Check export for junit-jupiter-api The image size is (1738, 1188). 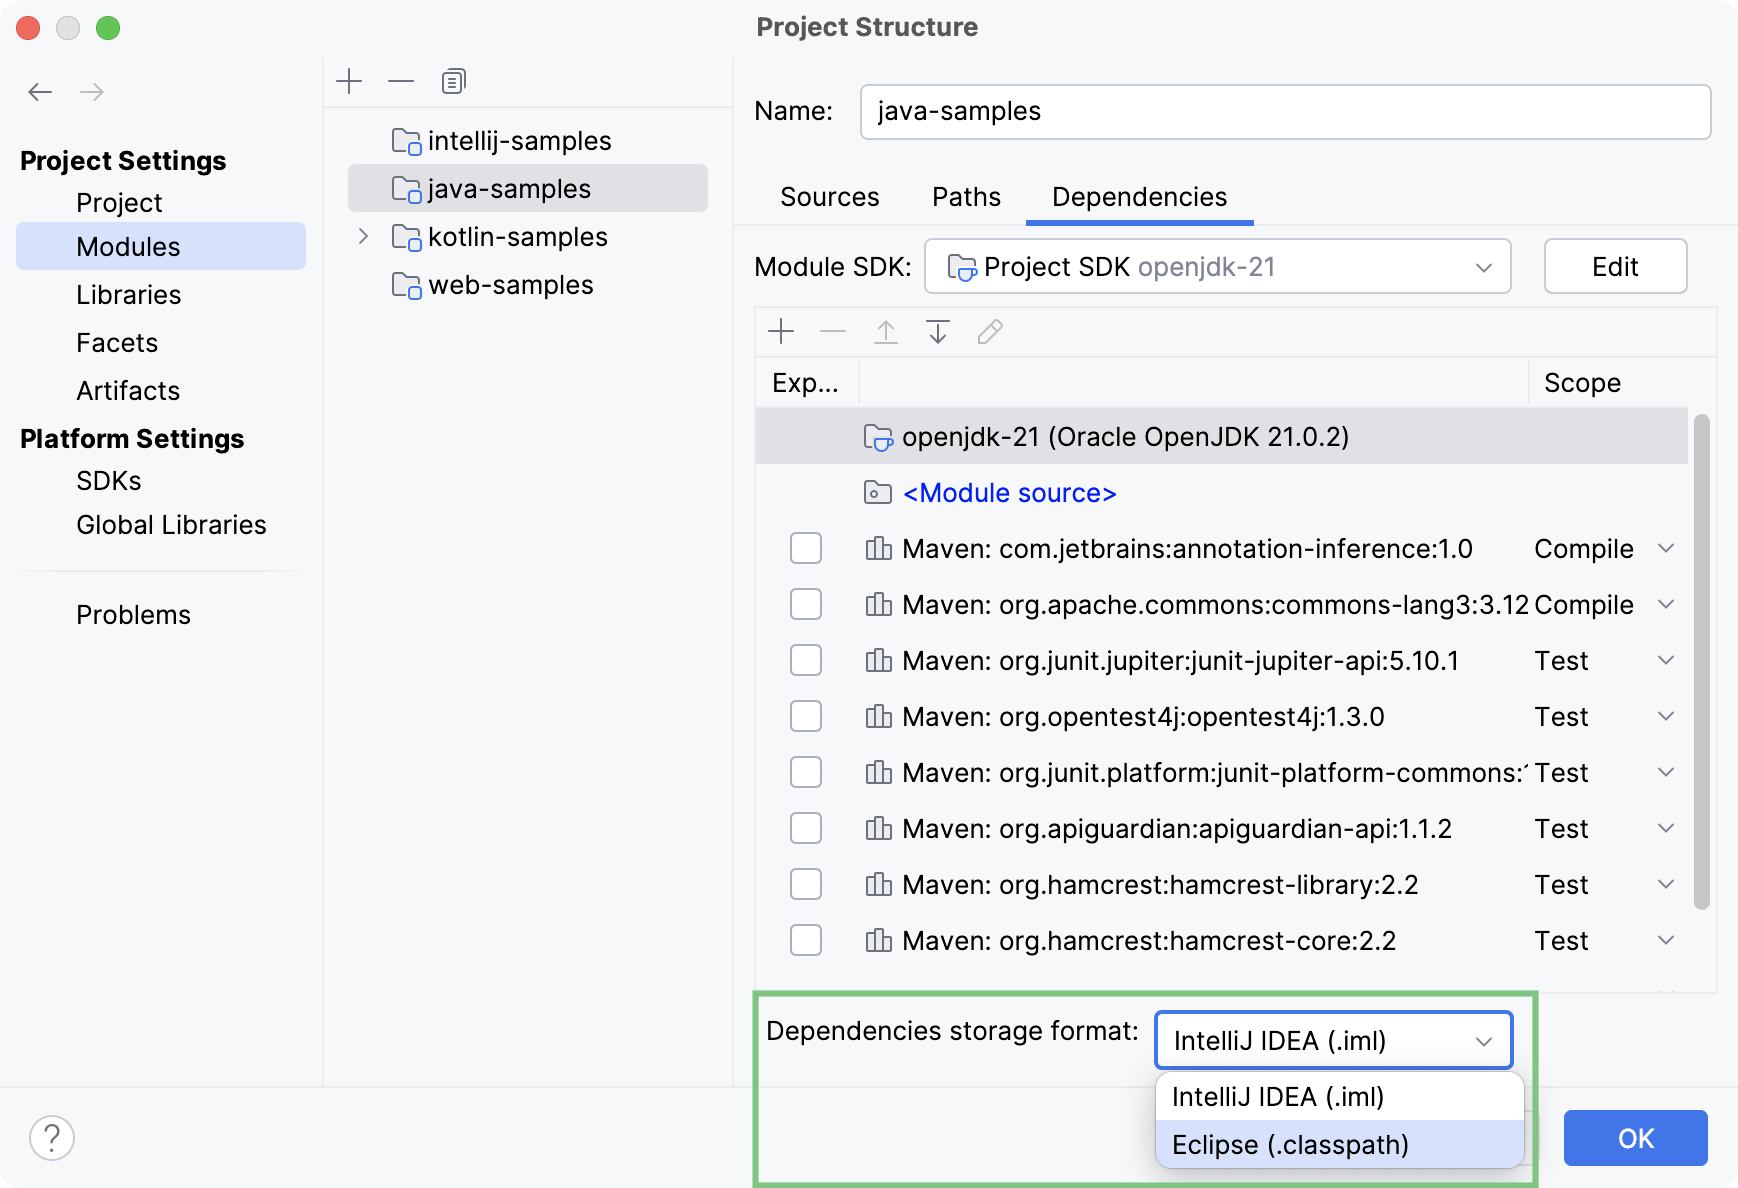(806, 660)
